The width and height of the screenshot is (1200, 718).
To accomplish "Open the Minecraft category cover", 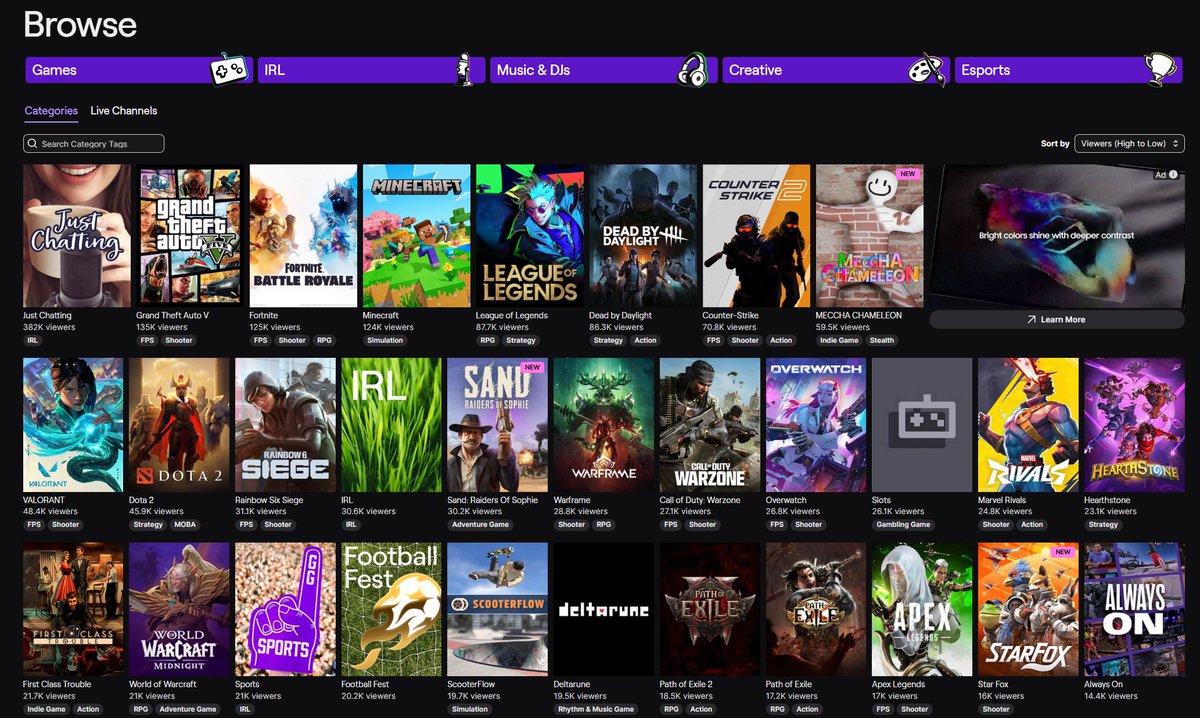I will [416, 236].
